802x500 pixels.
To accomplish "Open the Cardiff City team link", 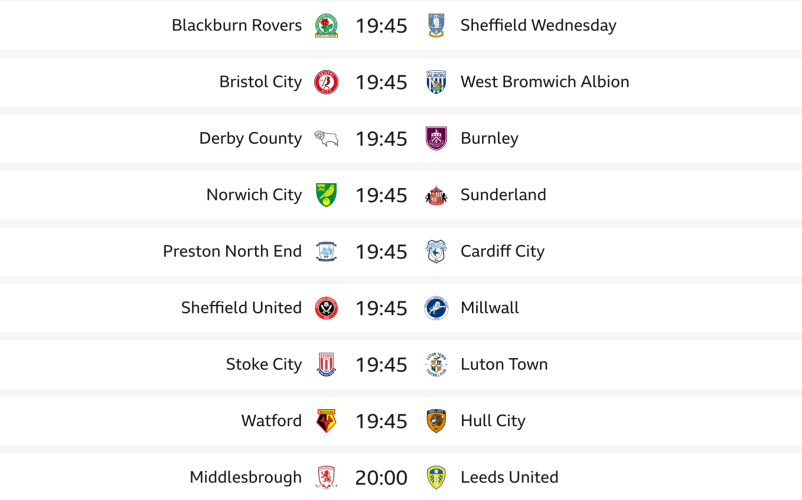I will 502,252.
